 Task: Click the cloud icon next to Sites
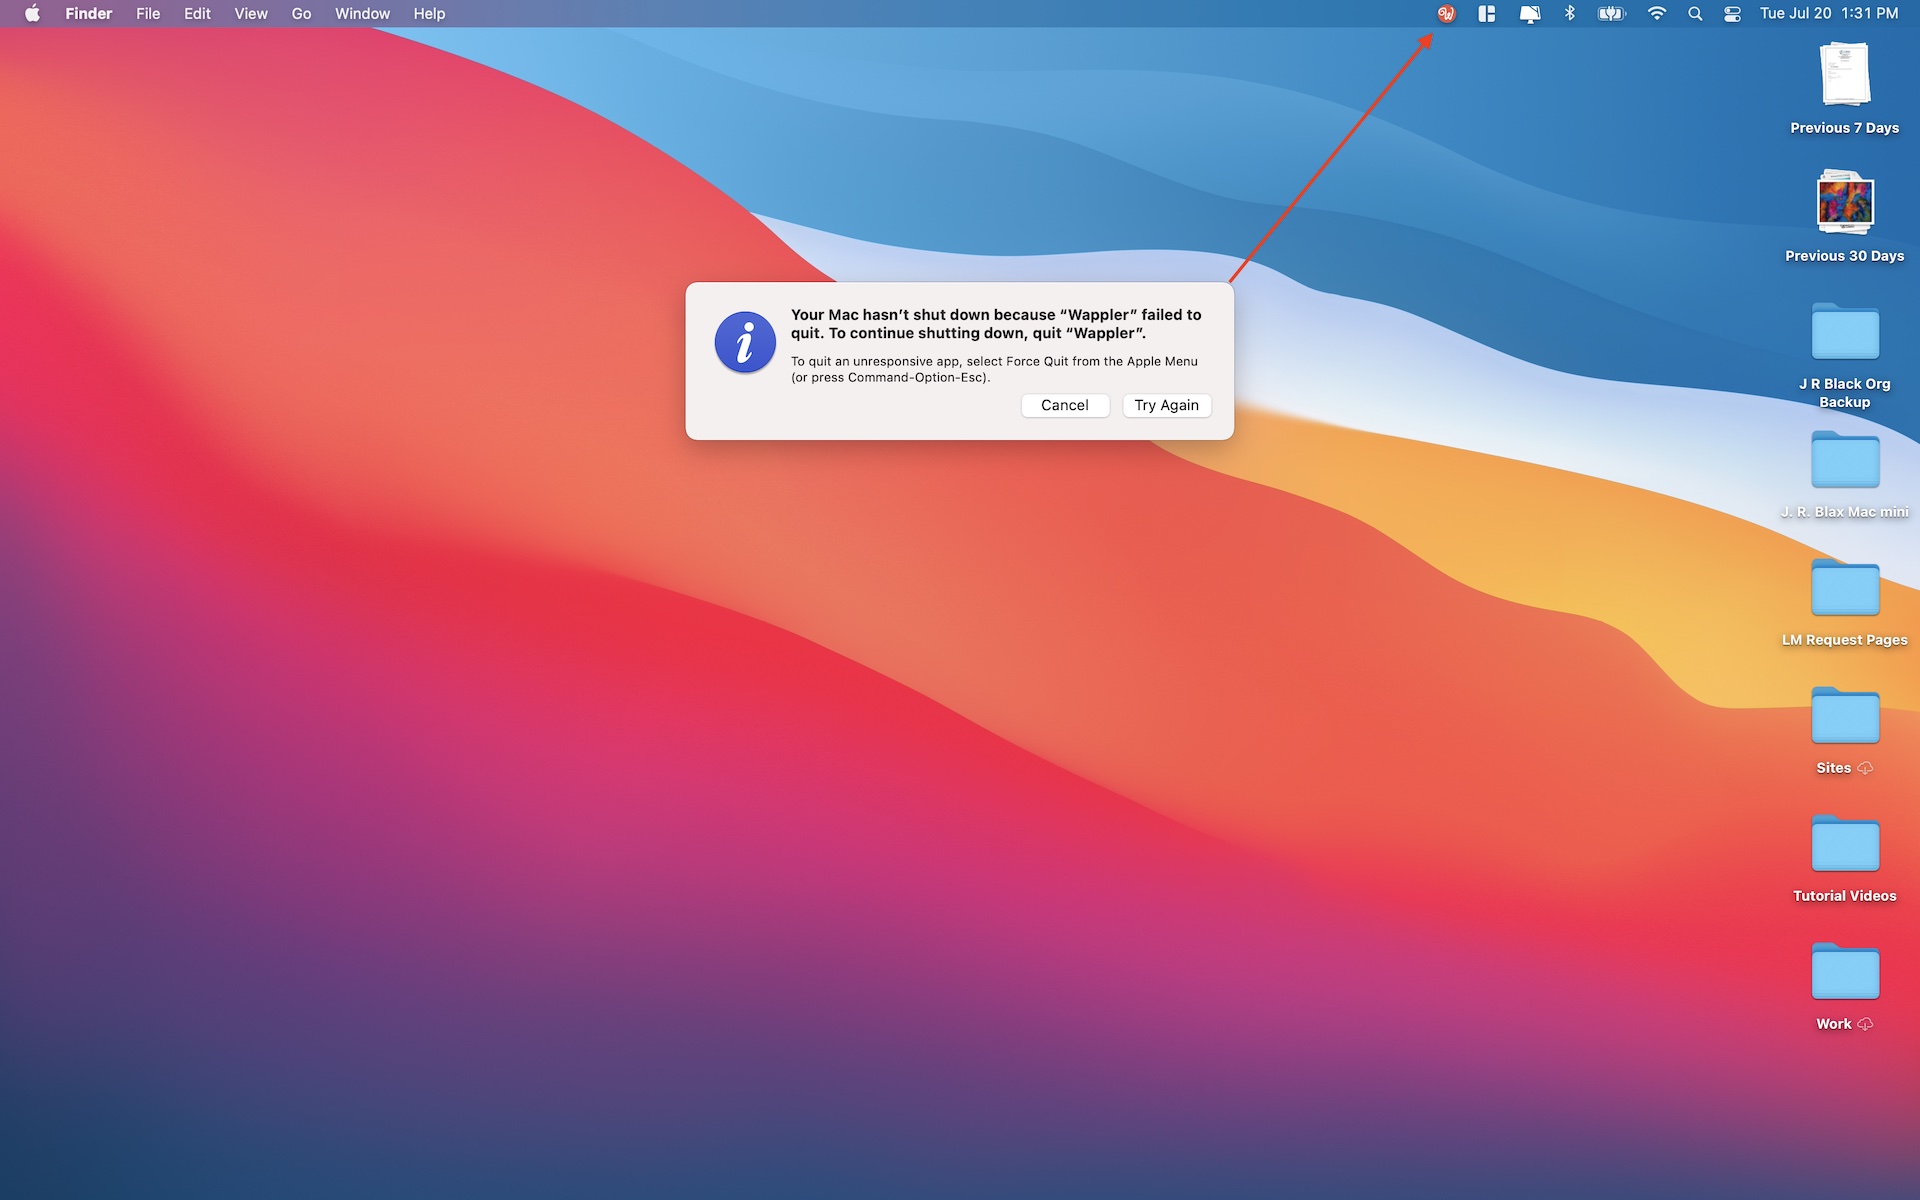click(1865, 768)
